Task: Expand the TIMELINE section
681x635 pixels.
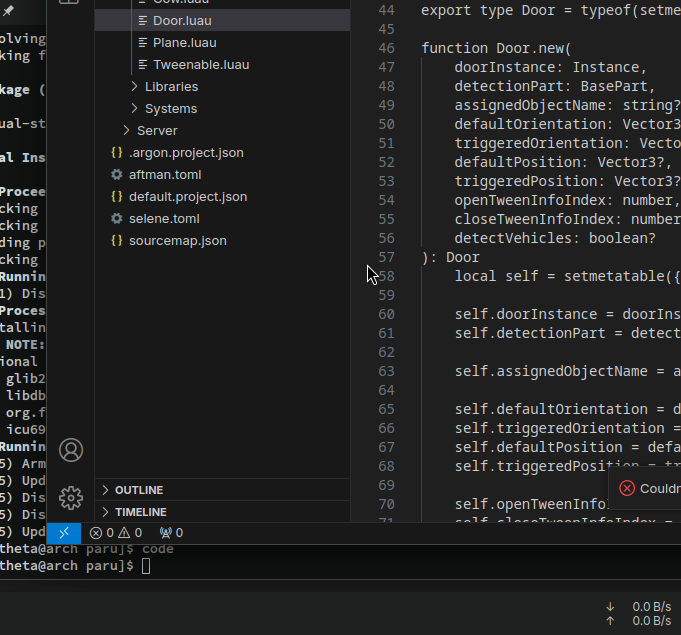Action: (x=222, y=512)
